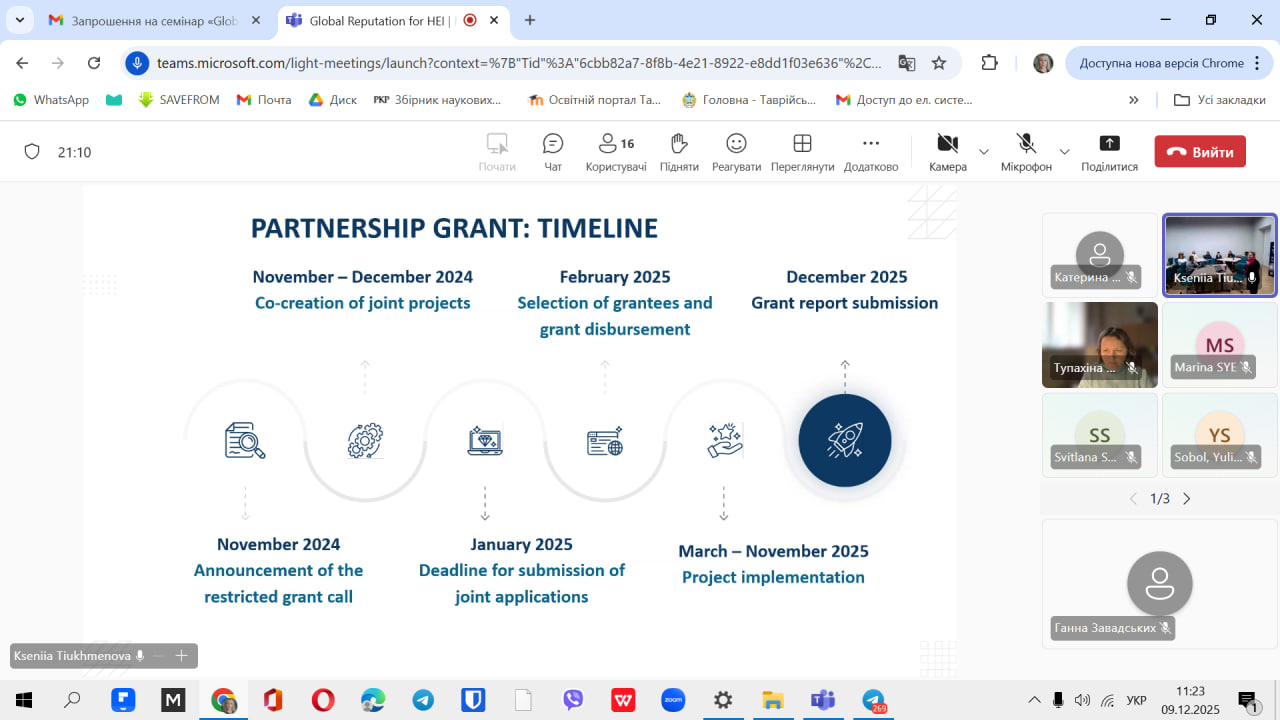Click the shield meeting security icon

pos(32,152)
